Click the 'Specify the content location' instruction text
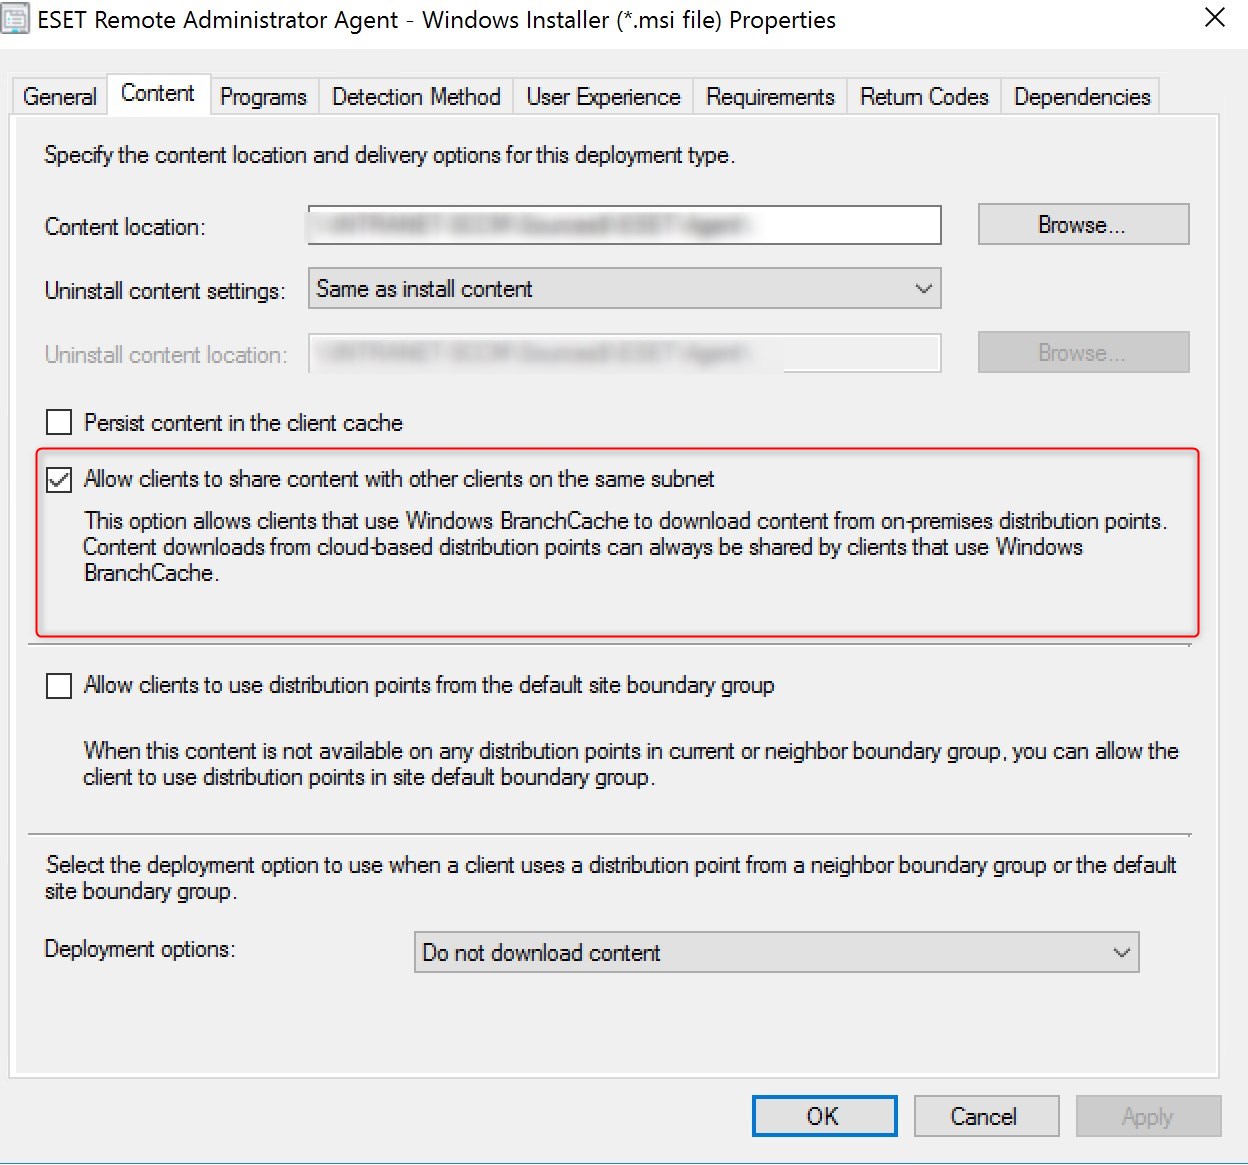The height and width of the screenshot is (1165, 1248). pos(390,155)
